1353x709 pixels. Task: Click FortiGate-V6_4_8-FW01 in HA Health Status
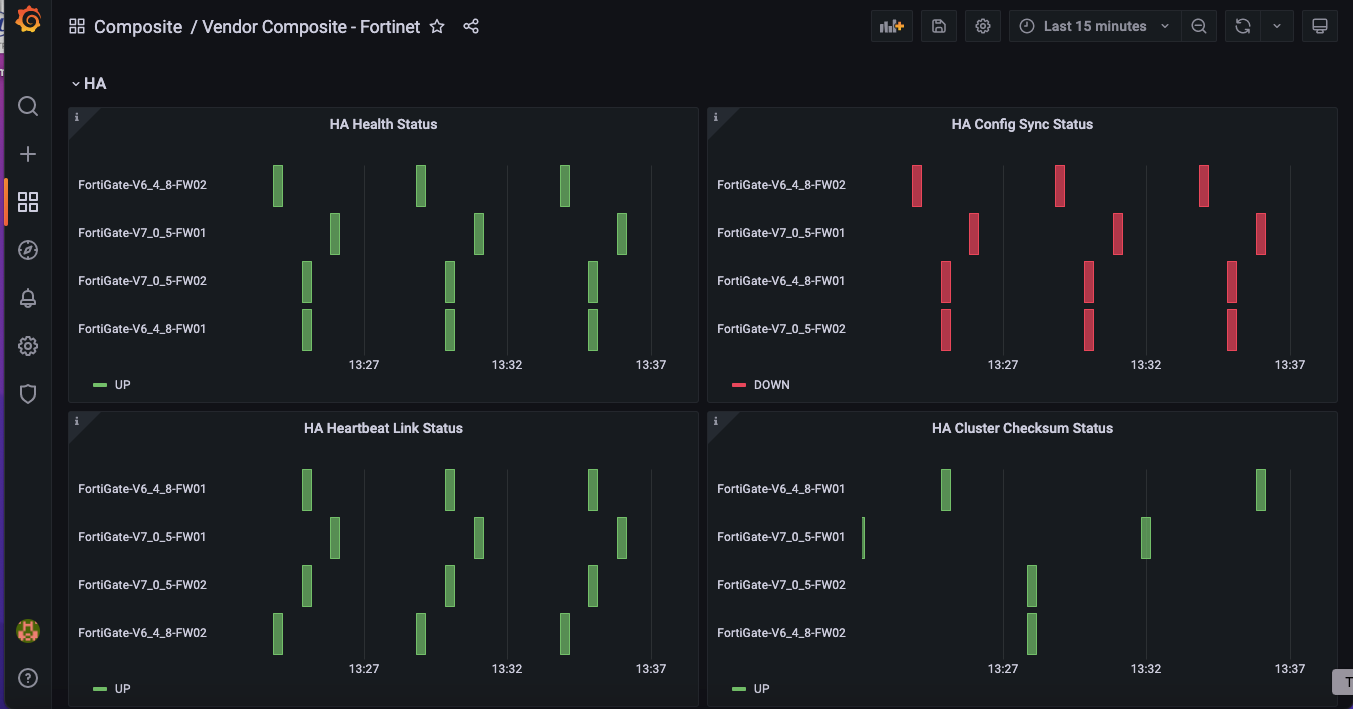click(142, 329)
